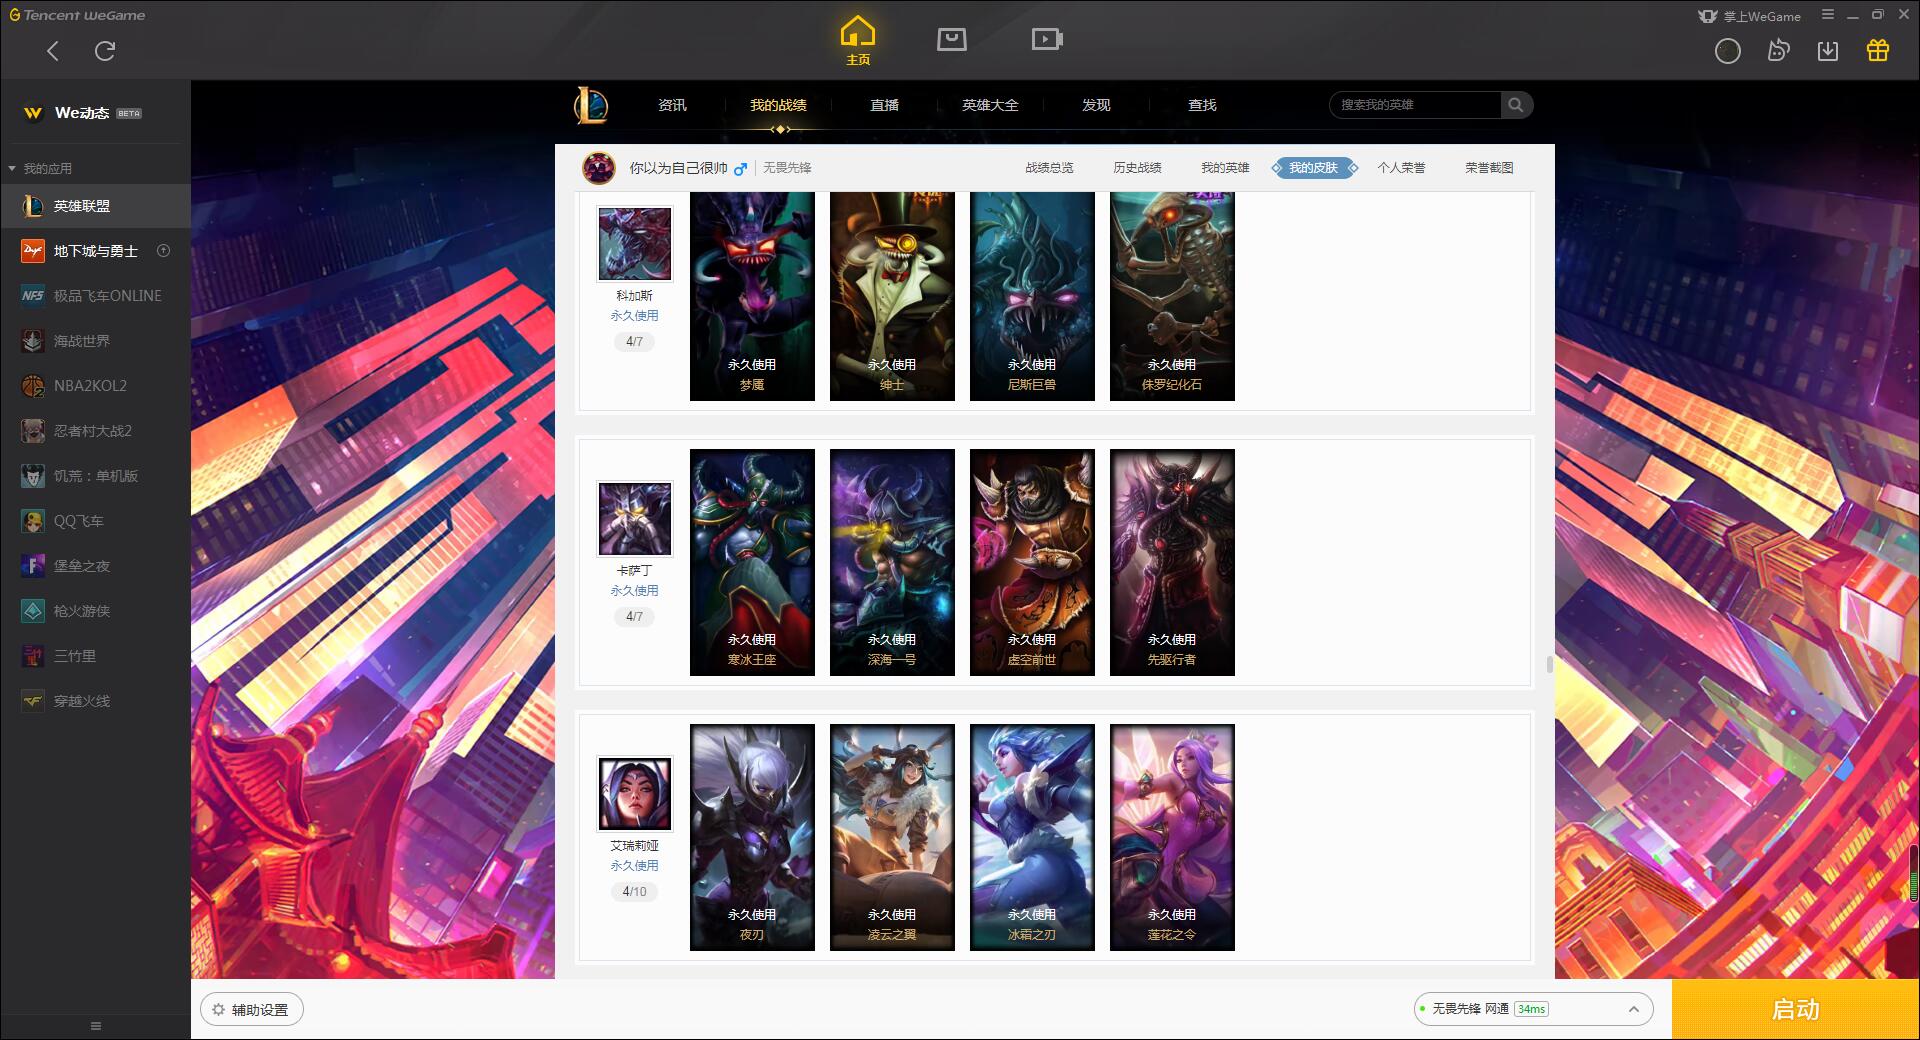Screen dimensions: 1920x1040
Task: Click the We动态 sidebar entry
Action: point(95,113)
